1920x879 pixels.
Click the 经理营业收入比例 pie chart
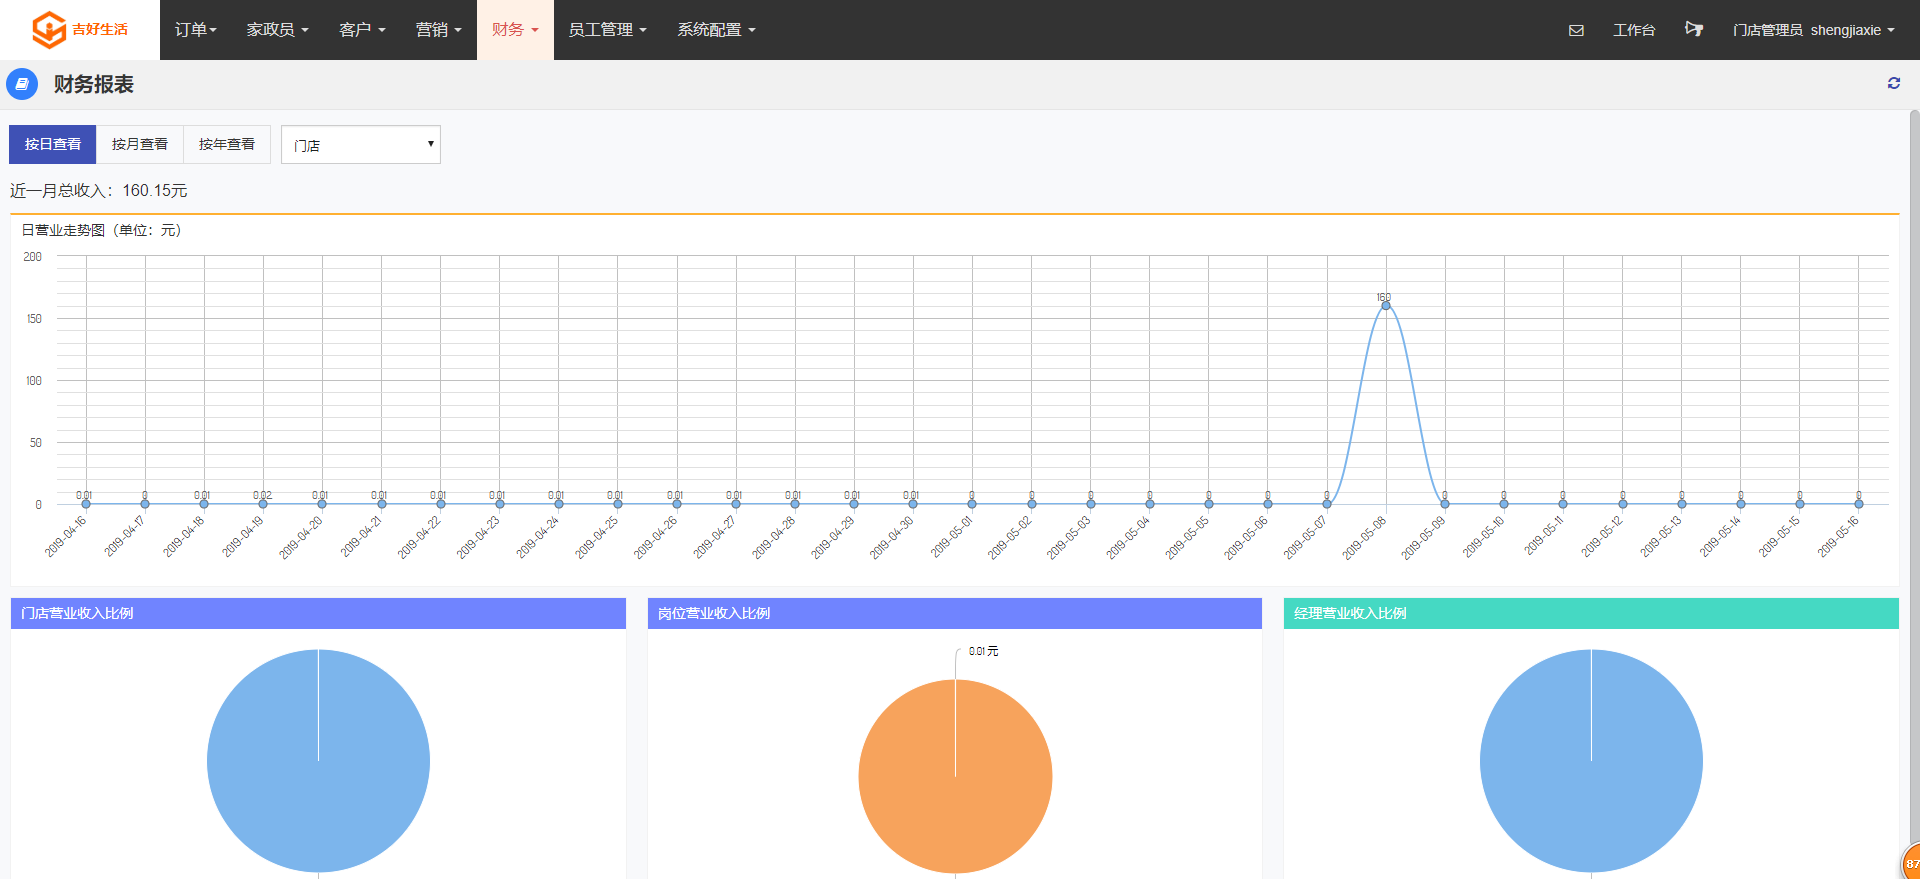1591,761
